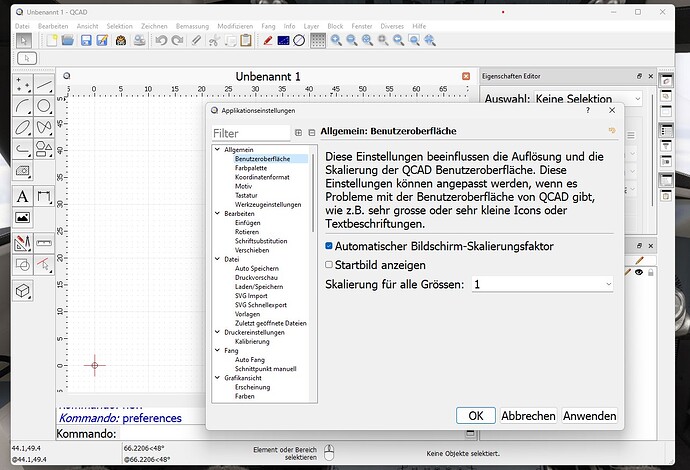Toggle draft mode circle icon
The image size is (690, 470).
click(299, 40)
